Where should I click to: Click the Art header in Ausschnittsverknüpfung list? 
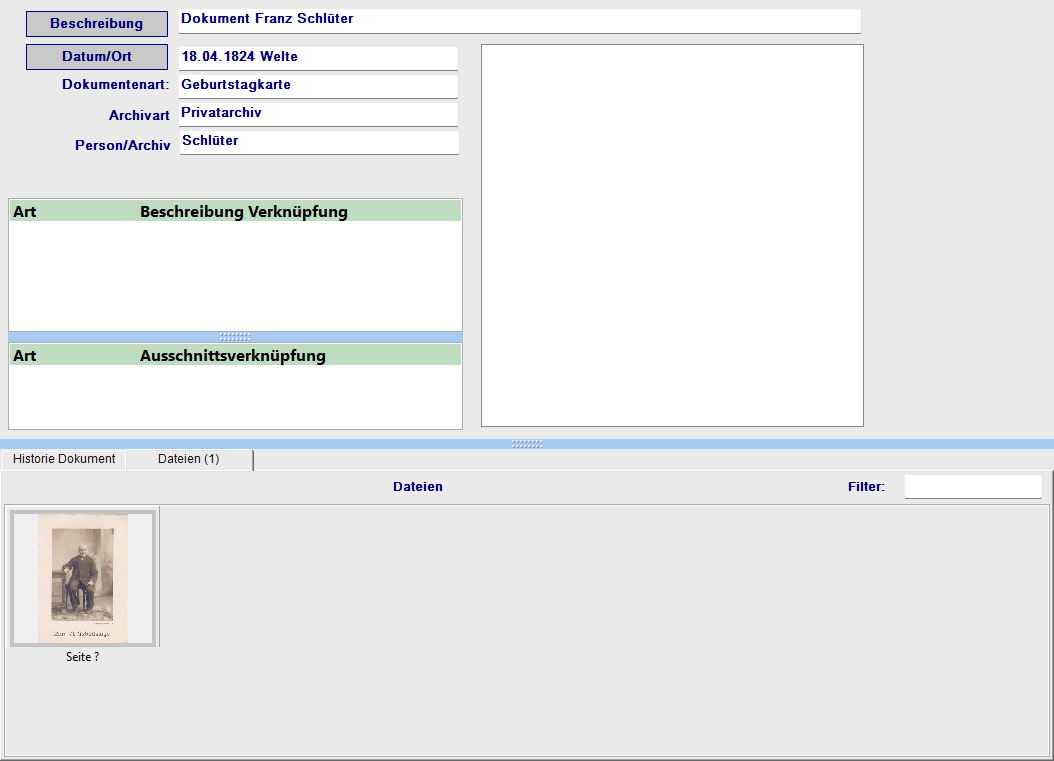[25, 356]
